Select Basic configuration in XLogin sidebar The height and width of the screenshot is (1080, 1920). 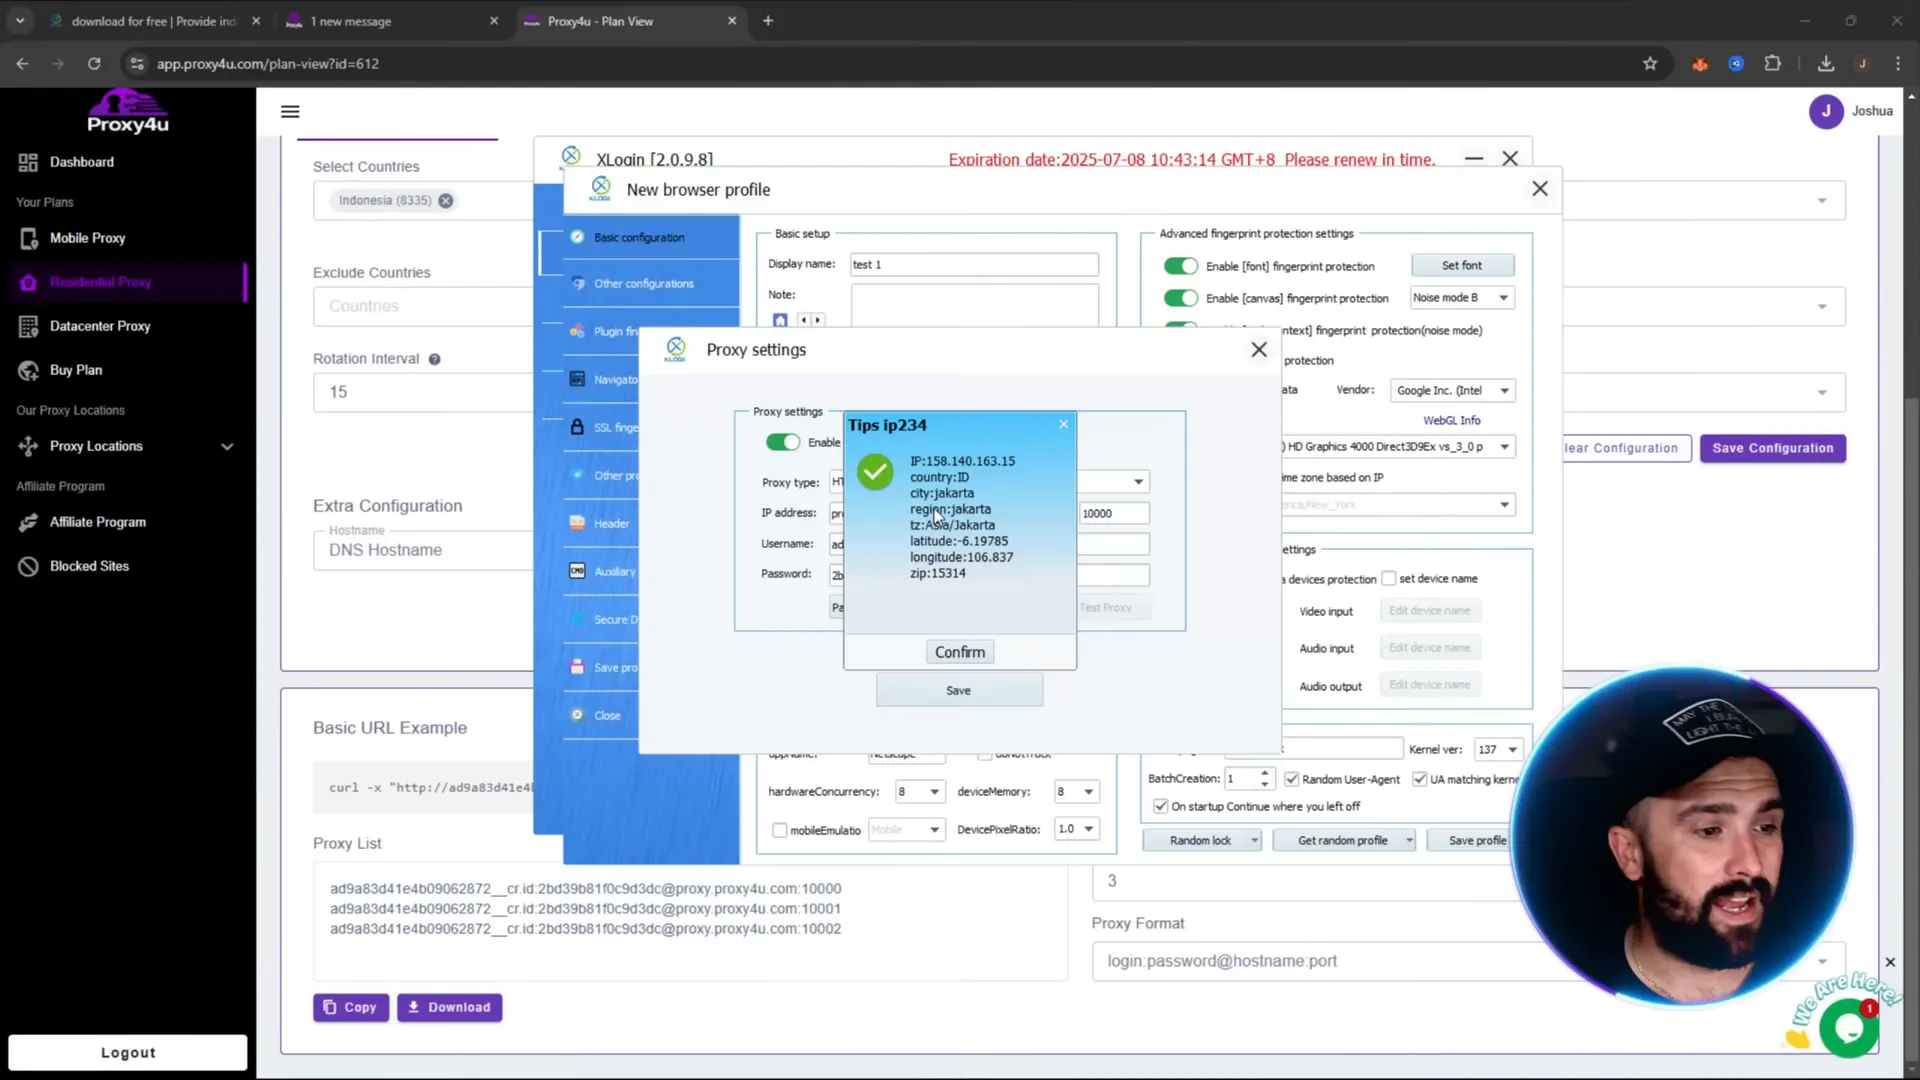click(639, 237)
